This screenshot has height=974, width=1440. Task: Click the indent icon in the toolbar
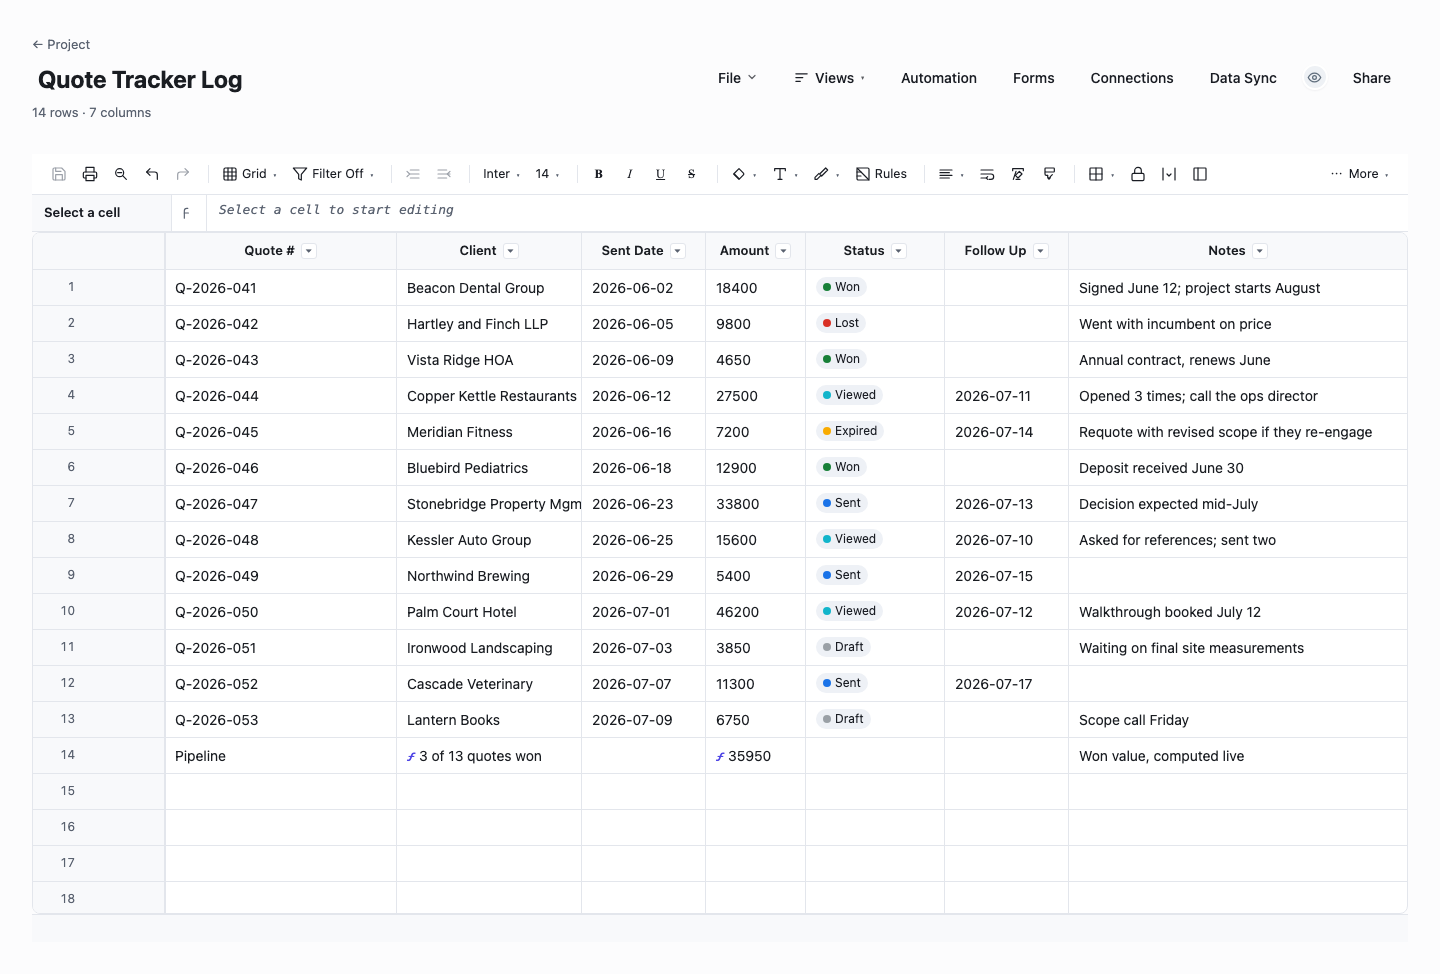point(413,174)
